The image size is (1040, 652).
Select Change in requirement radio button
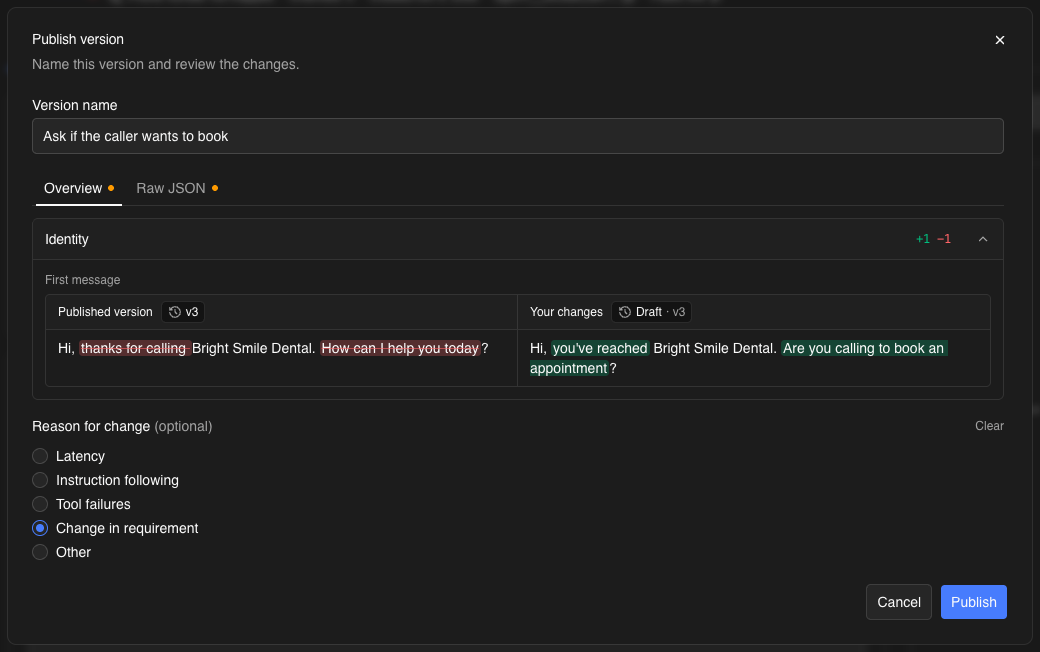[40, 528]
